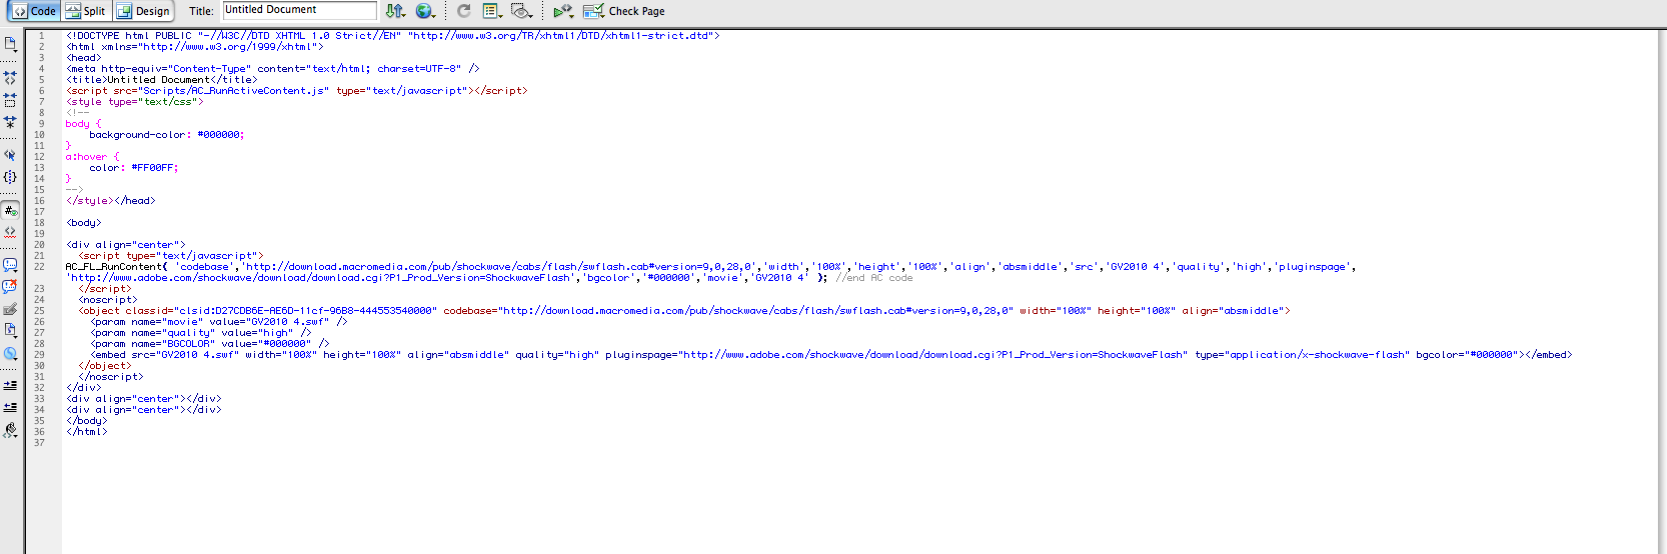Refresh the Design view

(x=464, y=11)
